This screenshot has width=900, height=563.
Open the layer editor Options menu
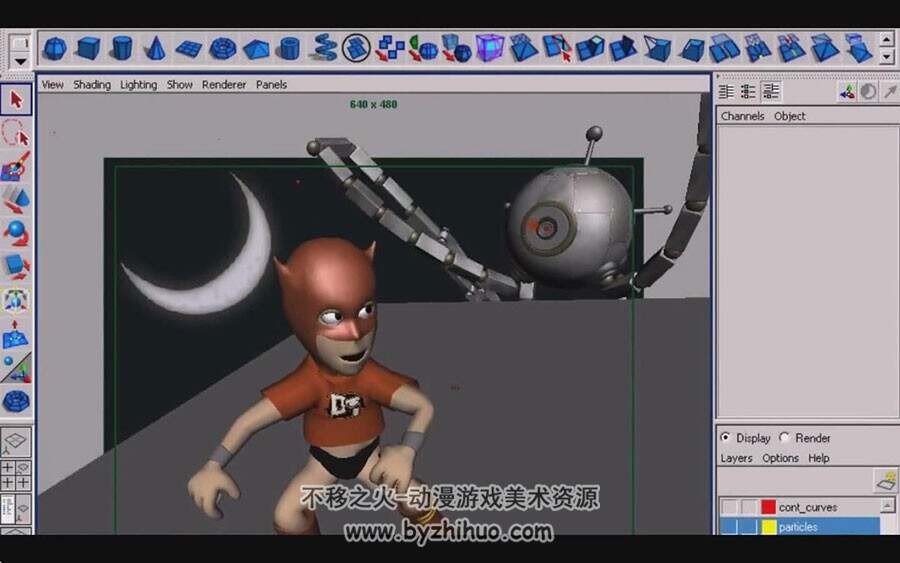tap(780, 458)
